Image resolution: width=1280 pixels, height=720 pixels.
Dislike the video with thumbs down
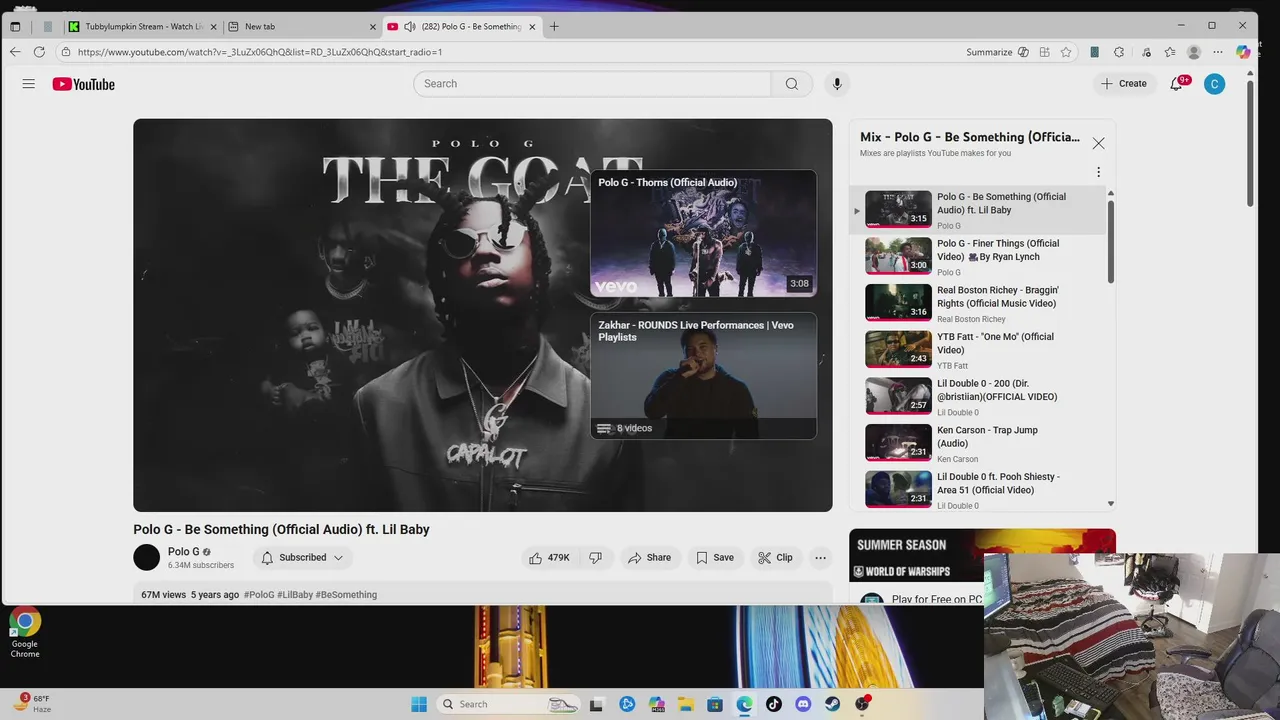pyautogui.click(x=595, y=558)
